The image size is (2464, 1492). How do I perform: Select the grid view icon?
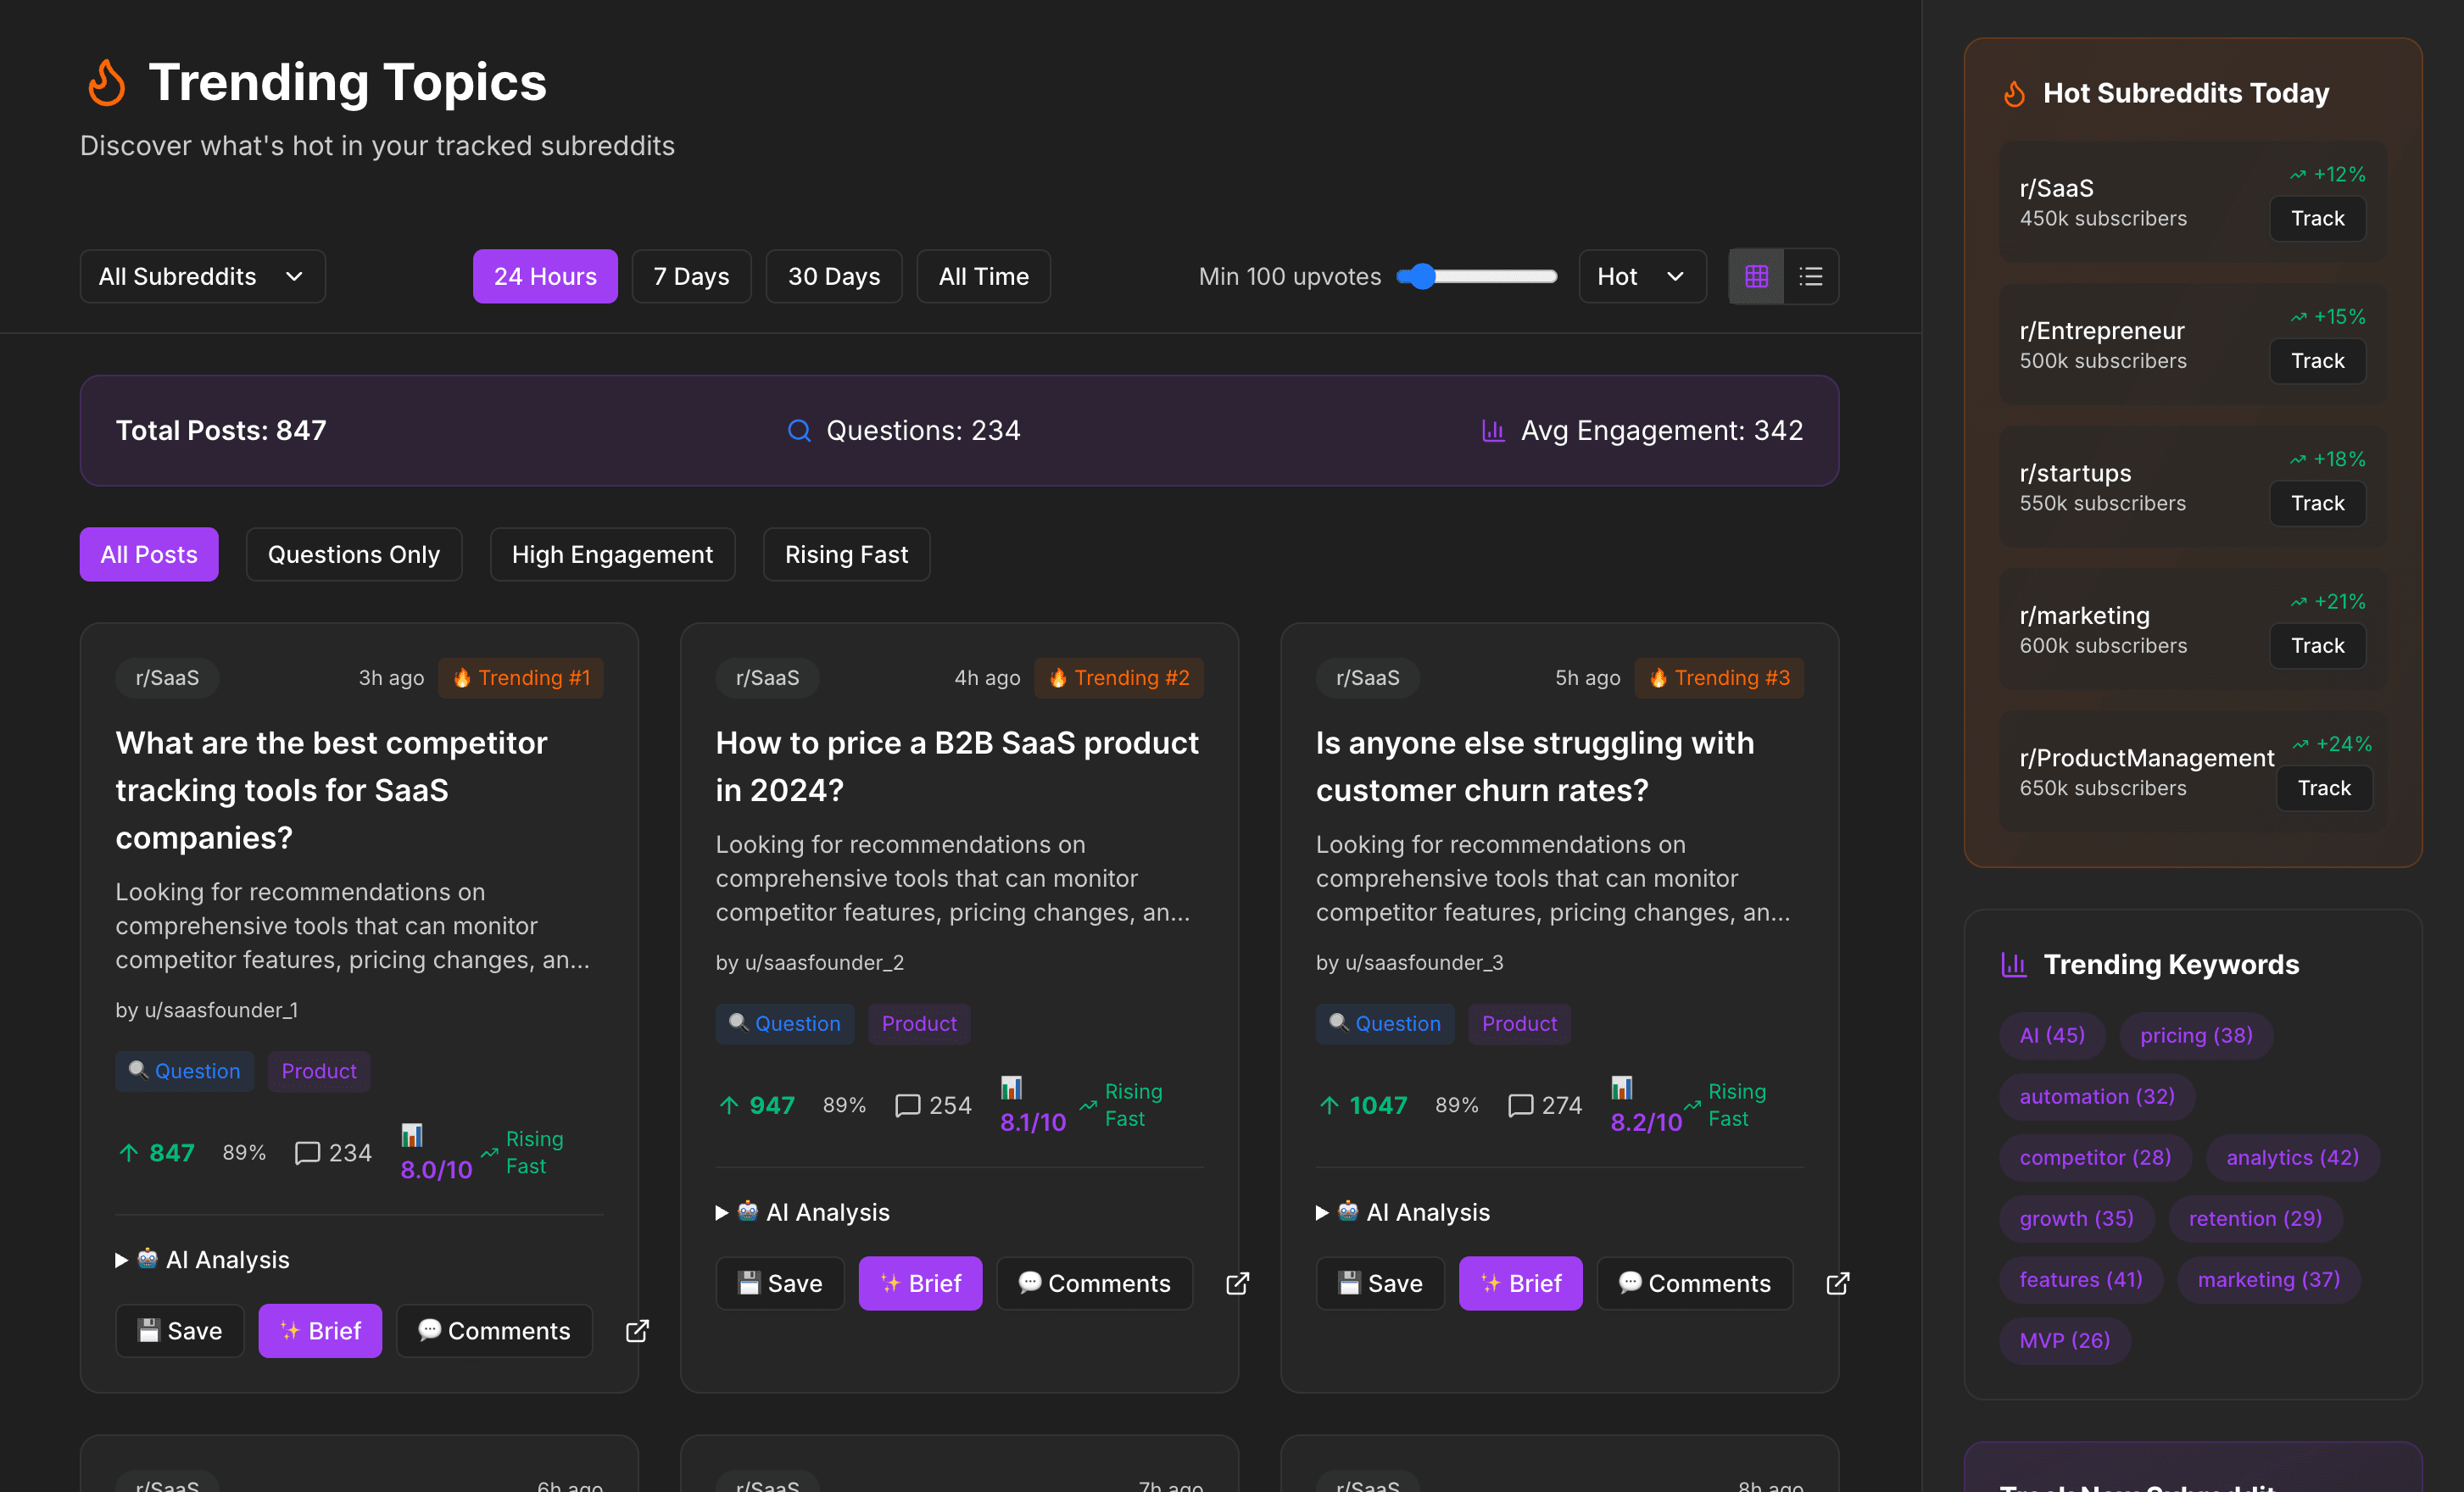click(1756, 276)
